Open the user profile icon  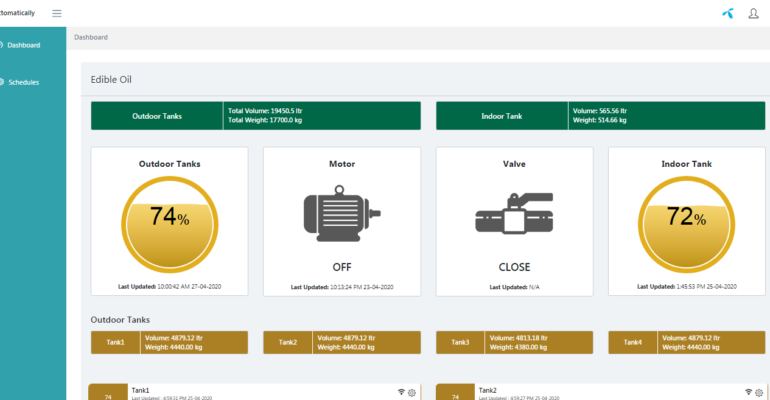click(753, 13)
